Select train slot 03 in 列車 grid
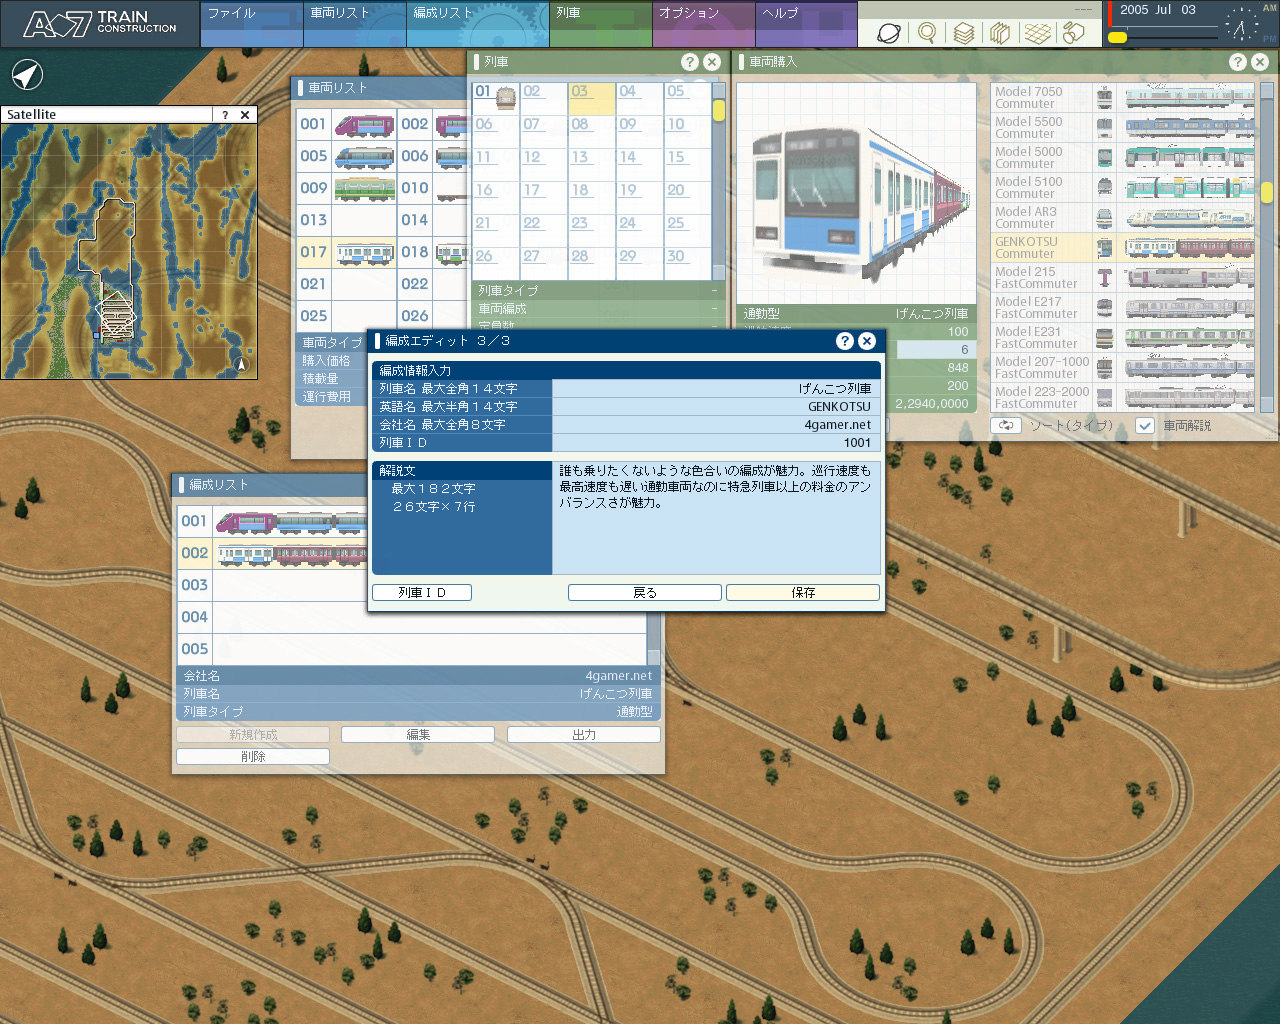This screenshot has width=1280, height=1024. click(592, 98)
